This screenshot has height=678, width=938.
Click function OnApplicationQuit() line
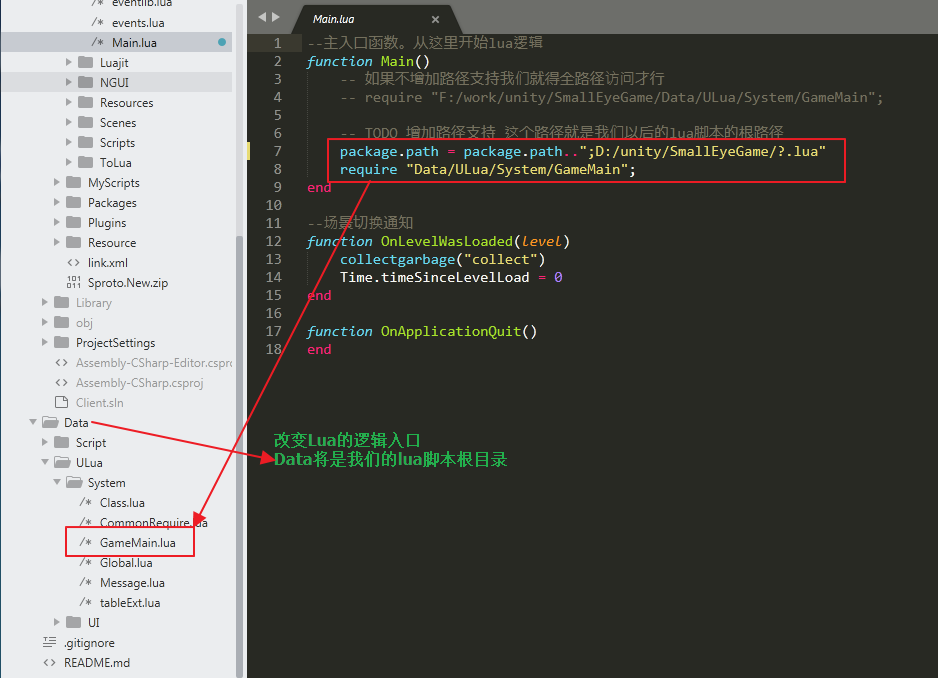[422, 331]
